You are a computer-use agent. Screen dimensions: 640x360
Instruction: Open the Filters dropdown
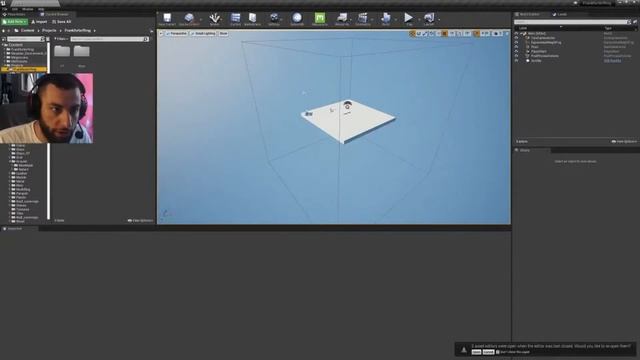click(61, 39)
